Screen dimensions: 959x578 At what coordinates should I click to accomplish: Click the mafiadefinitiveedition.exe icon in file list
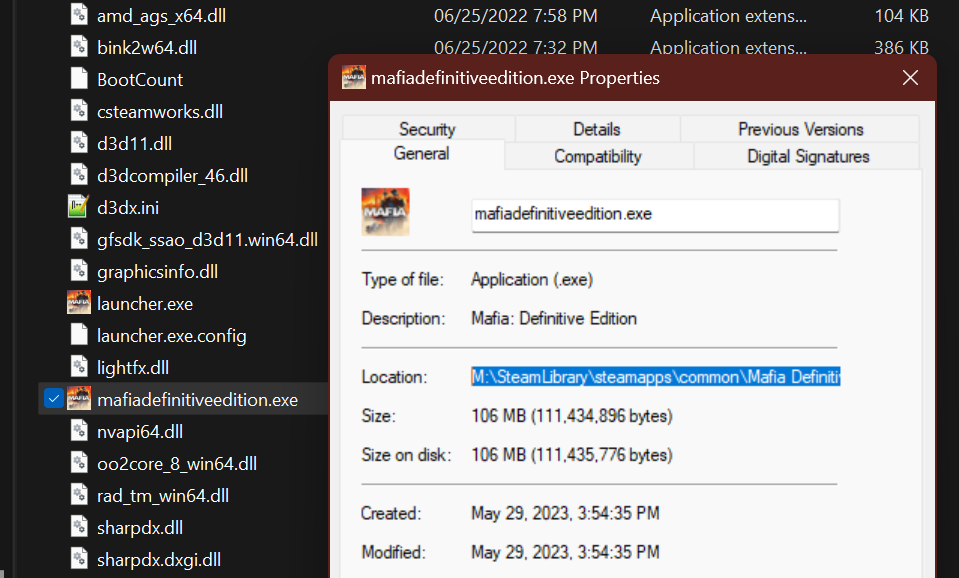[79, 399]
